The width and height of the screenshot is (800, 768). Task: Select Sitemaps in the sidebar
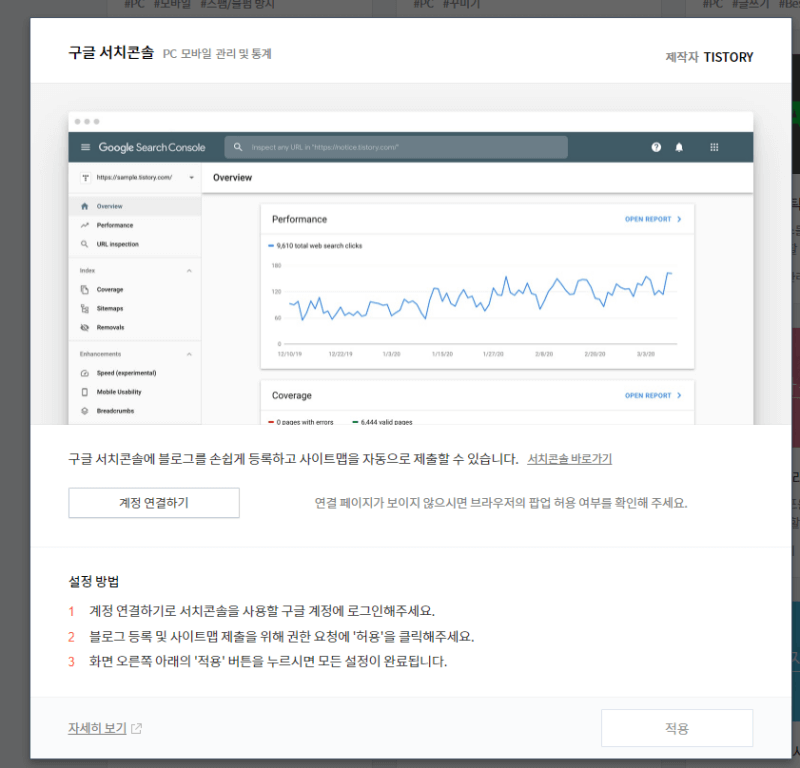(110, 309)
